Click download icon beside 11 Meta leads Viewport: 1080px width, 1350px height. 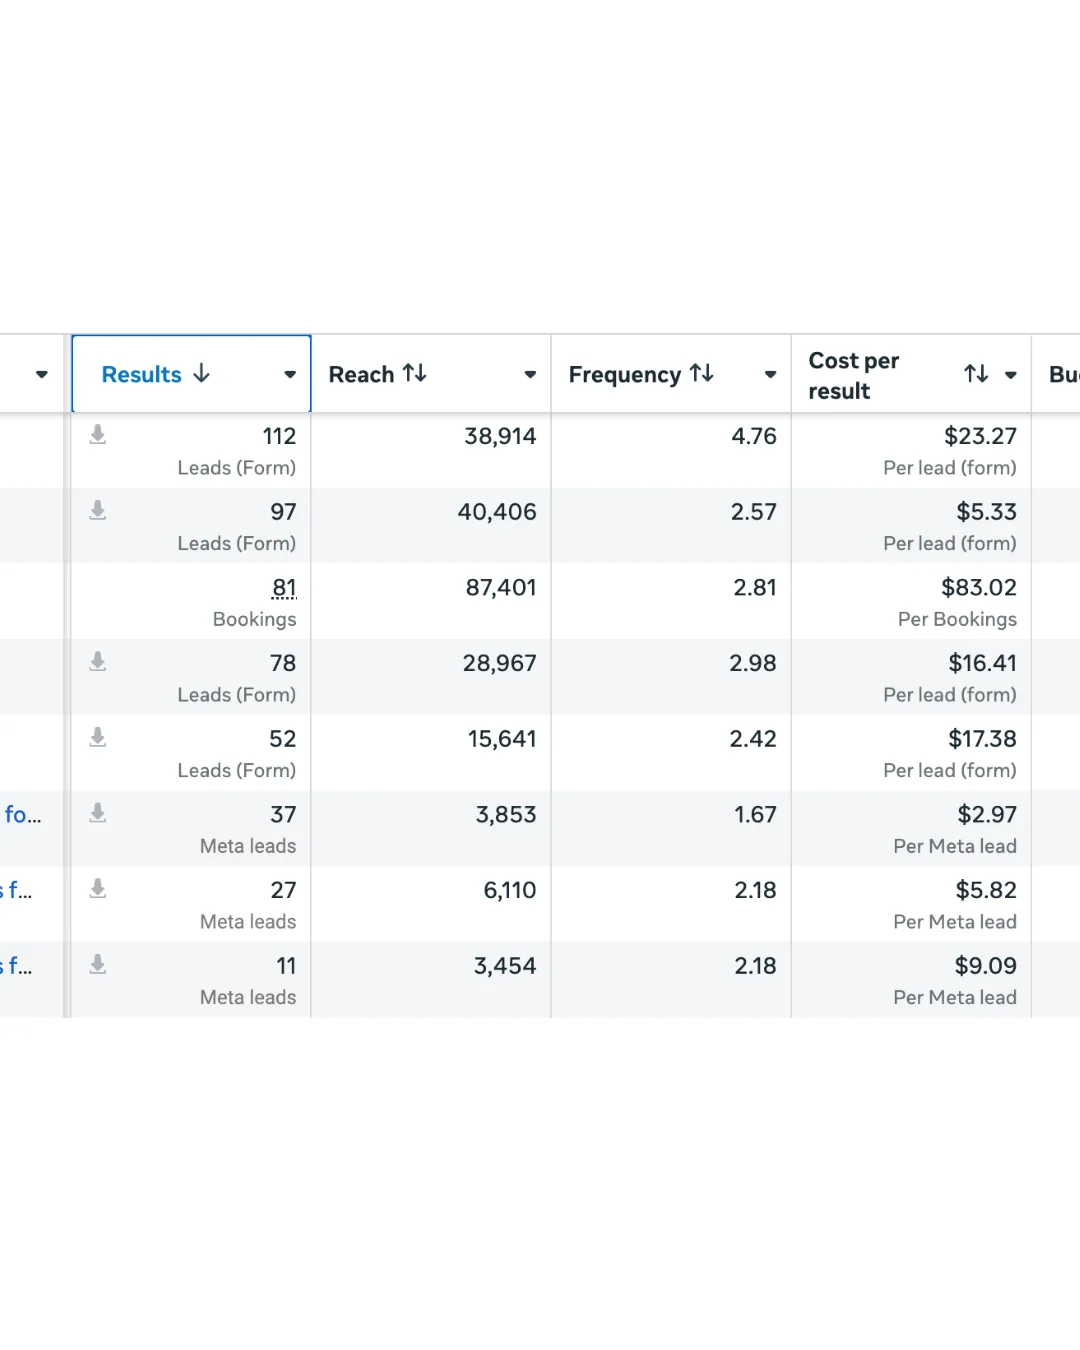98,964
